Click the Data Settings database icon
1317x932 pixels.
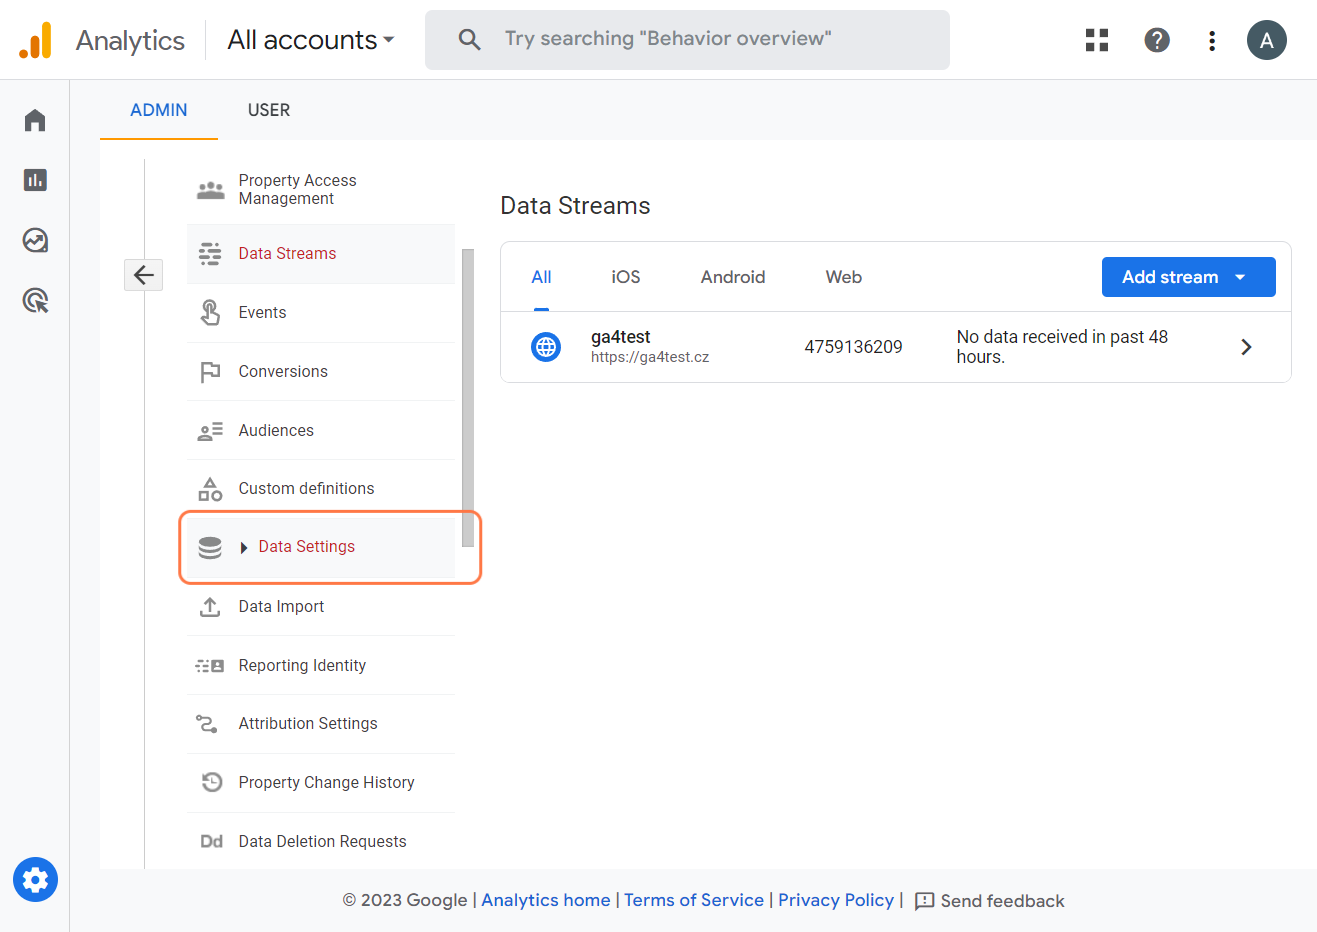[210, 547]
